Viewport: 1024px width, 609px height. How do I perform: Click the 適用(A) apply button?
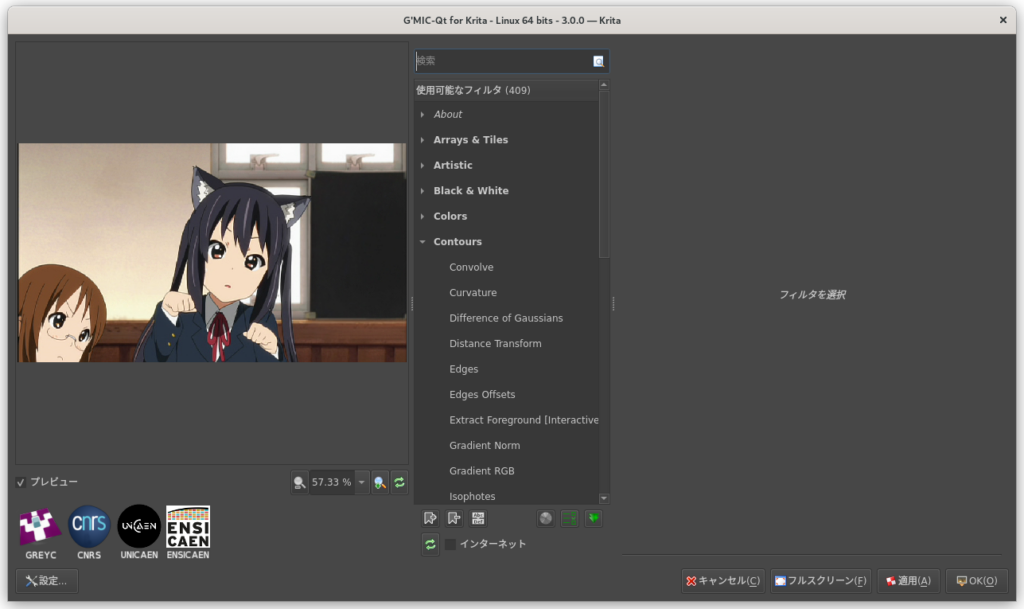coord(908,580)
